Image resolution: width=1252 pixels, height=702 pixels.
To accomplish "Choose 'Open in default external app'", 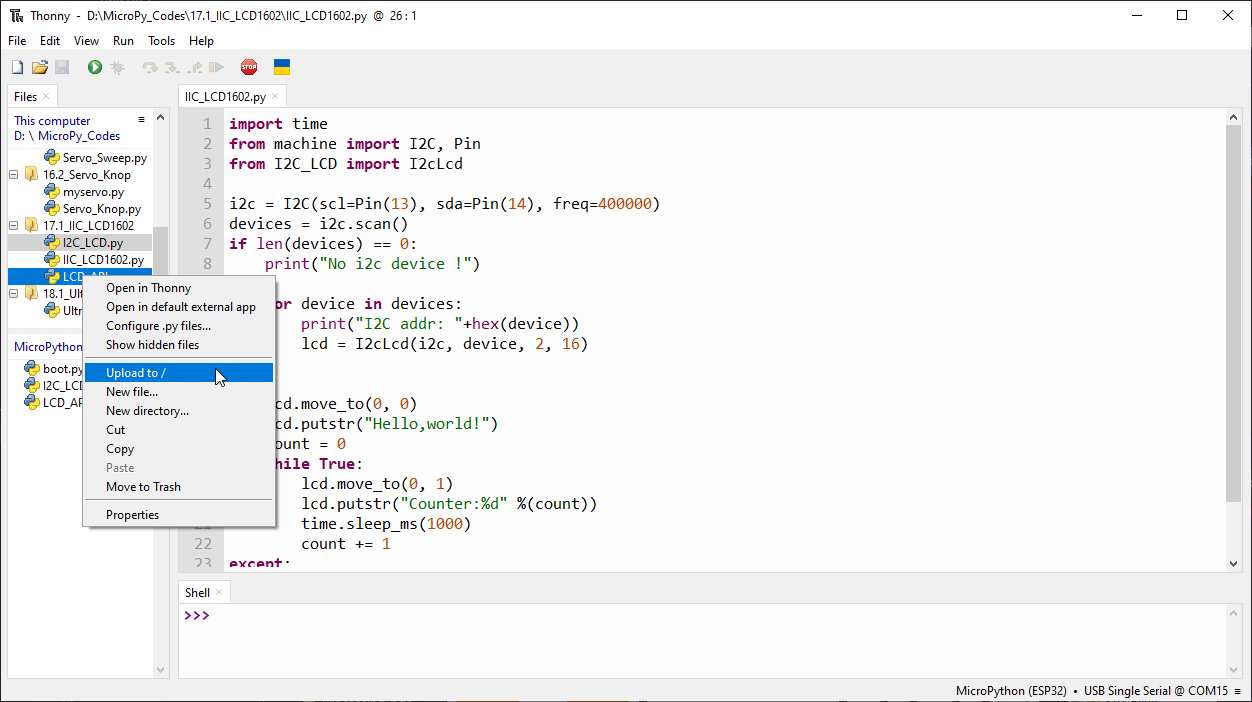I will (178, 307).
